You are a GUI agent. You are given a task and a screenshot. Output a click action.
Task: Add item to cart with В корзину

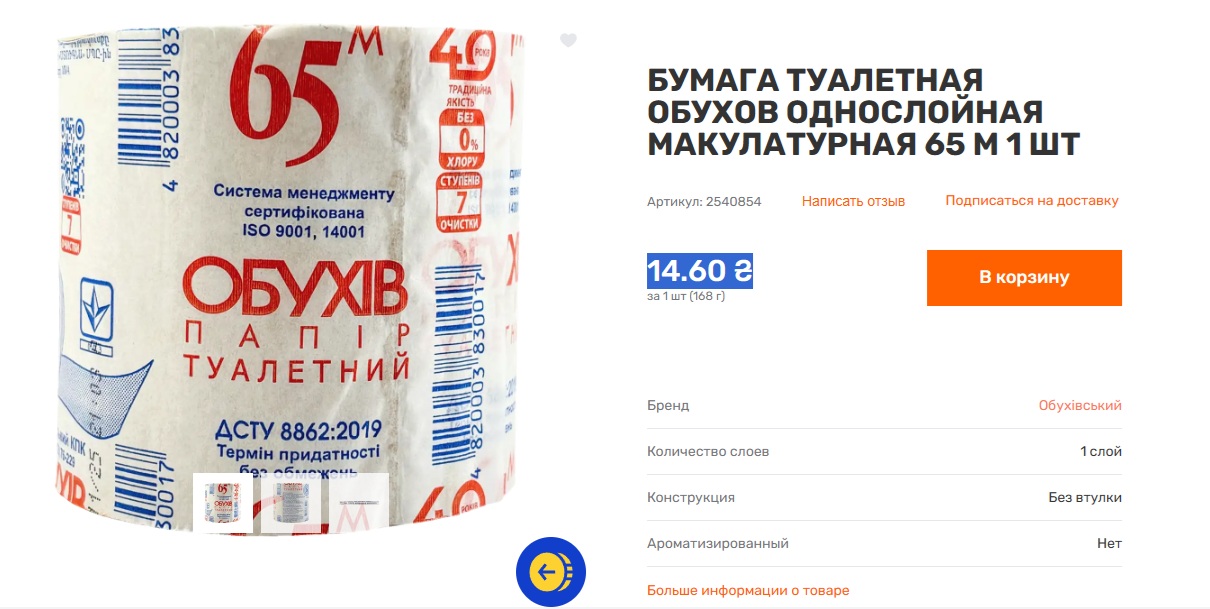(x=1024, y=277)
